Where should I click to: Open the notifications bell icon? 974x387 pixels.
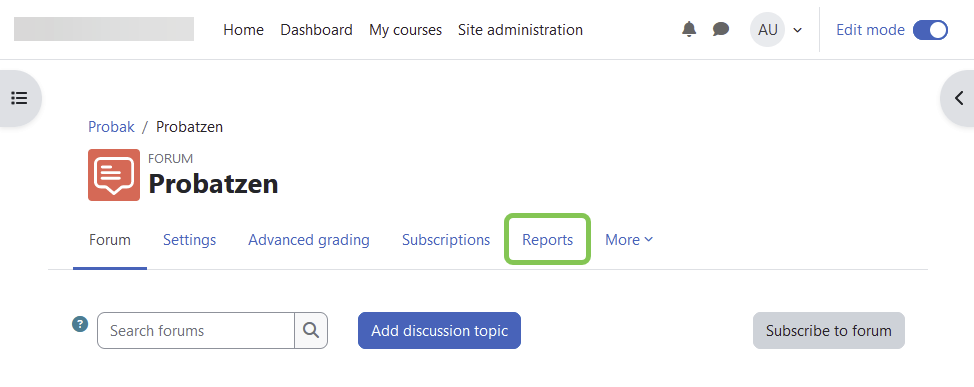[x=689, y=29]
